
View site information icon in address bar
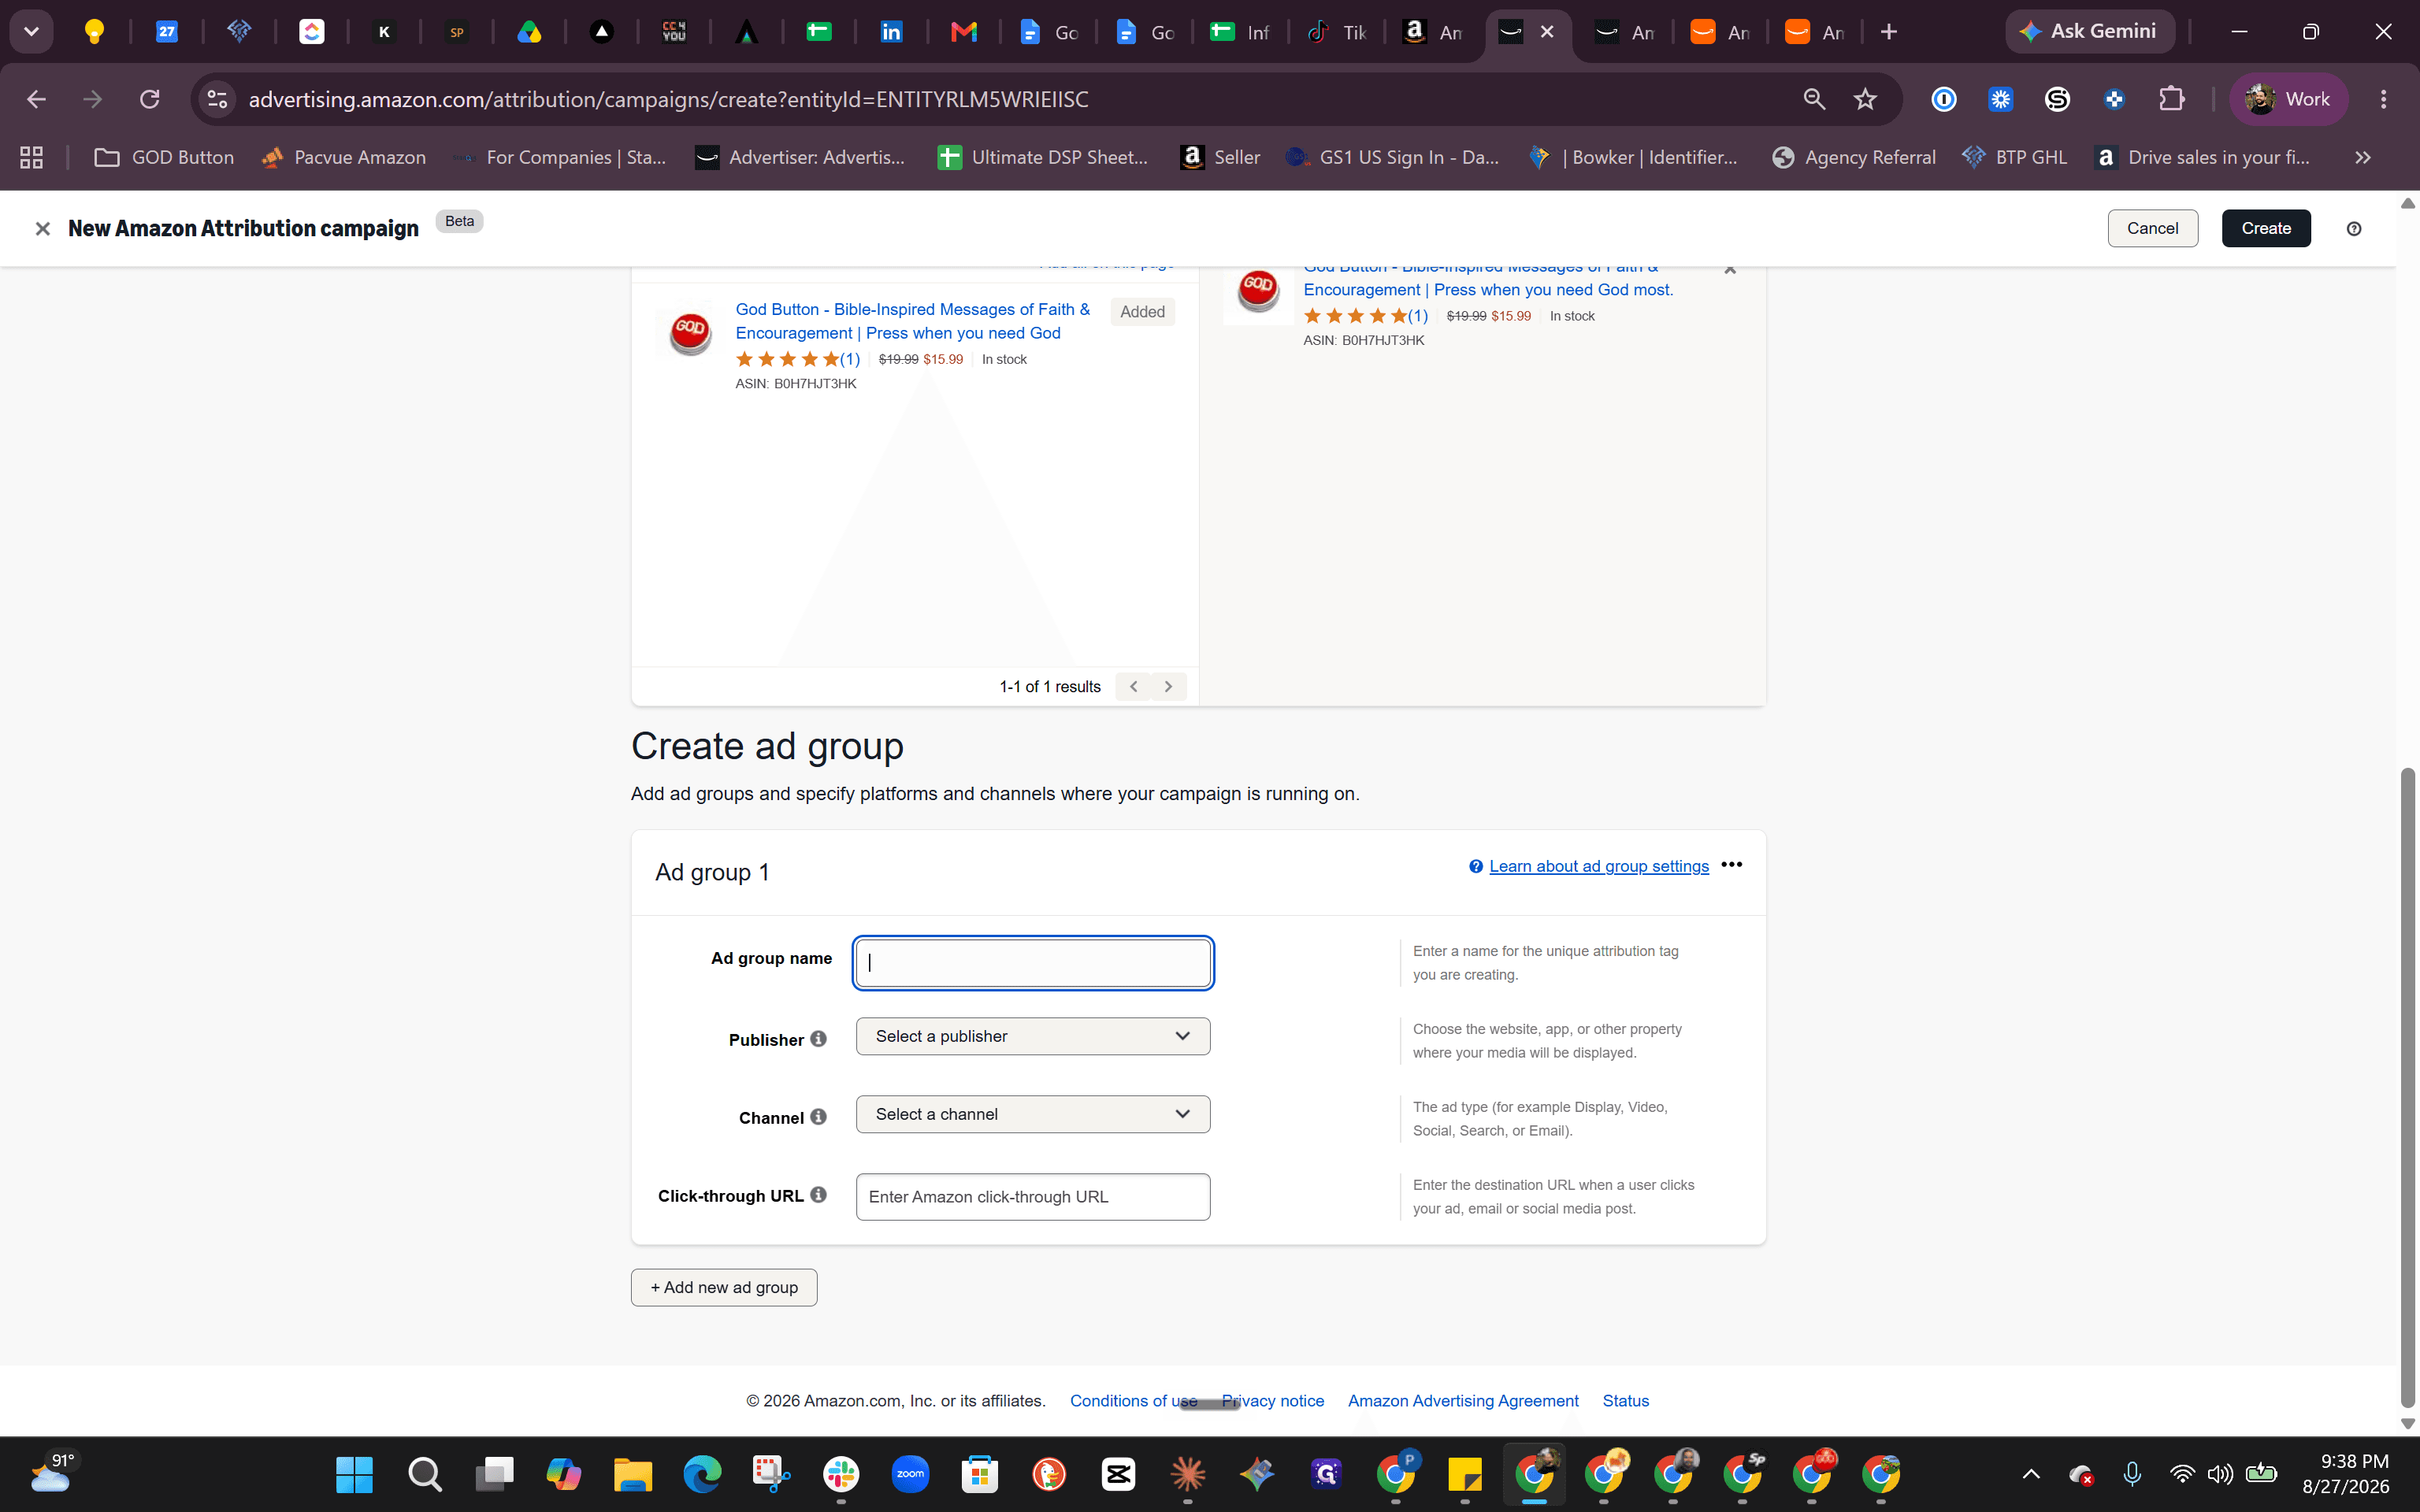tap(217, 99)
